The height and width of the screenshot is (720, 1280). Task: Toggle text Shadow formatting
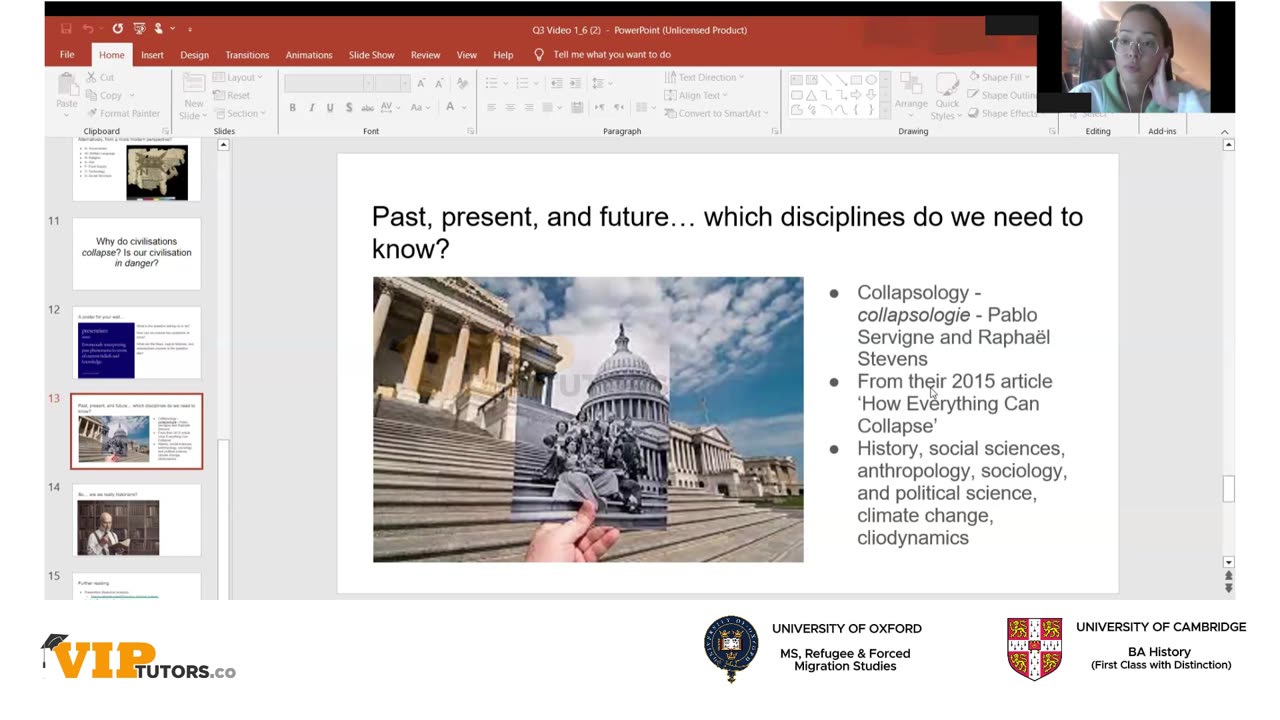349,107
